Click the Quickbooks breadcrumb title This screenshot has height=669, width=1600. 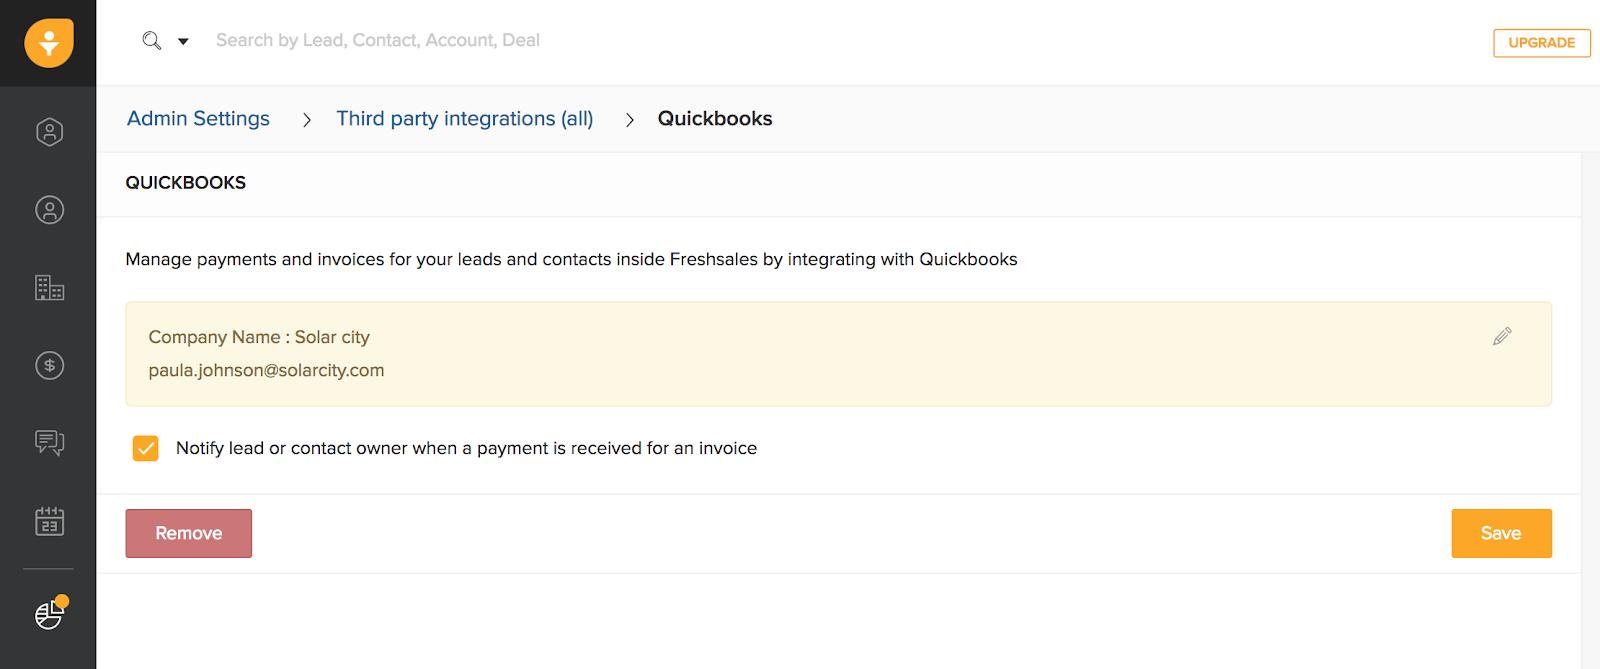point(715,119)
